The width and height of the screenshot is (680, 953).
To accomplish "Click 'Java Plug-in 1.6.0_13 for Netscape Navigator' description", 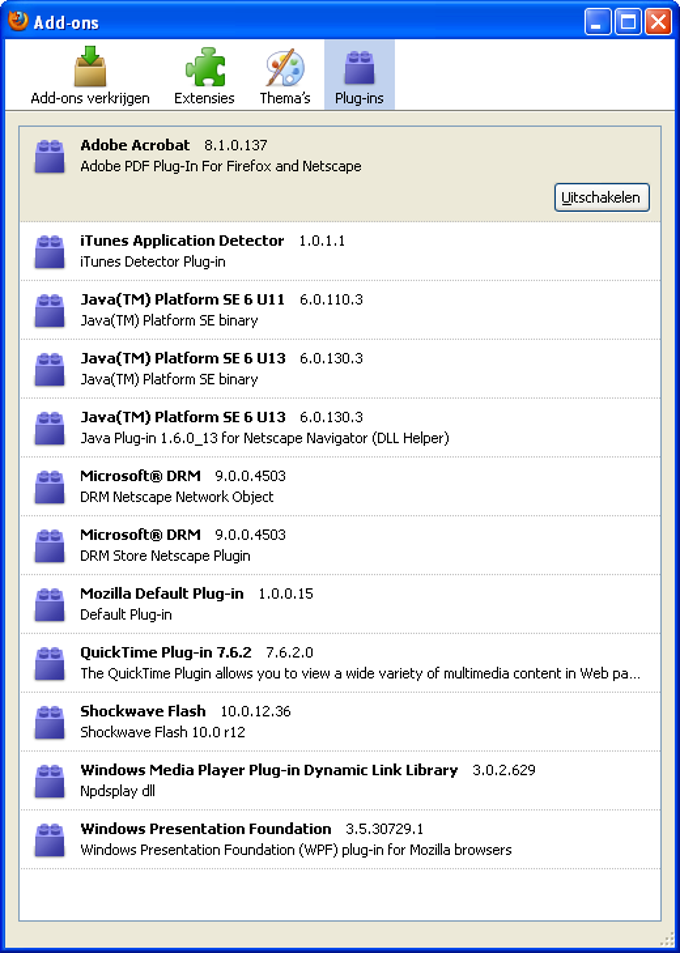I will [264, 438].
